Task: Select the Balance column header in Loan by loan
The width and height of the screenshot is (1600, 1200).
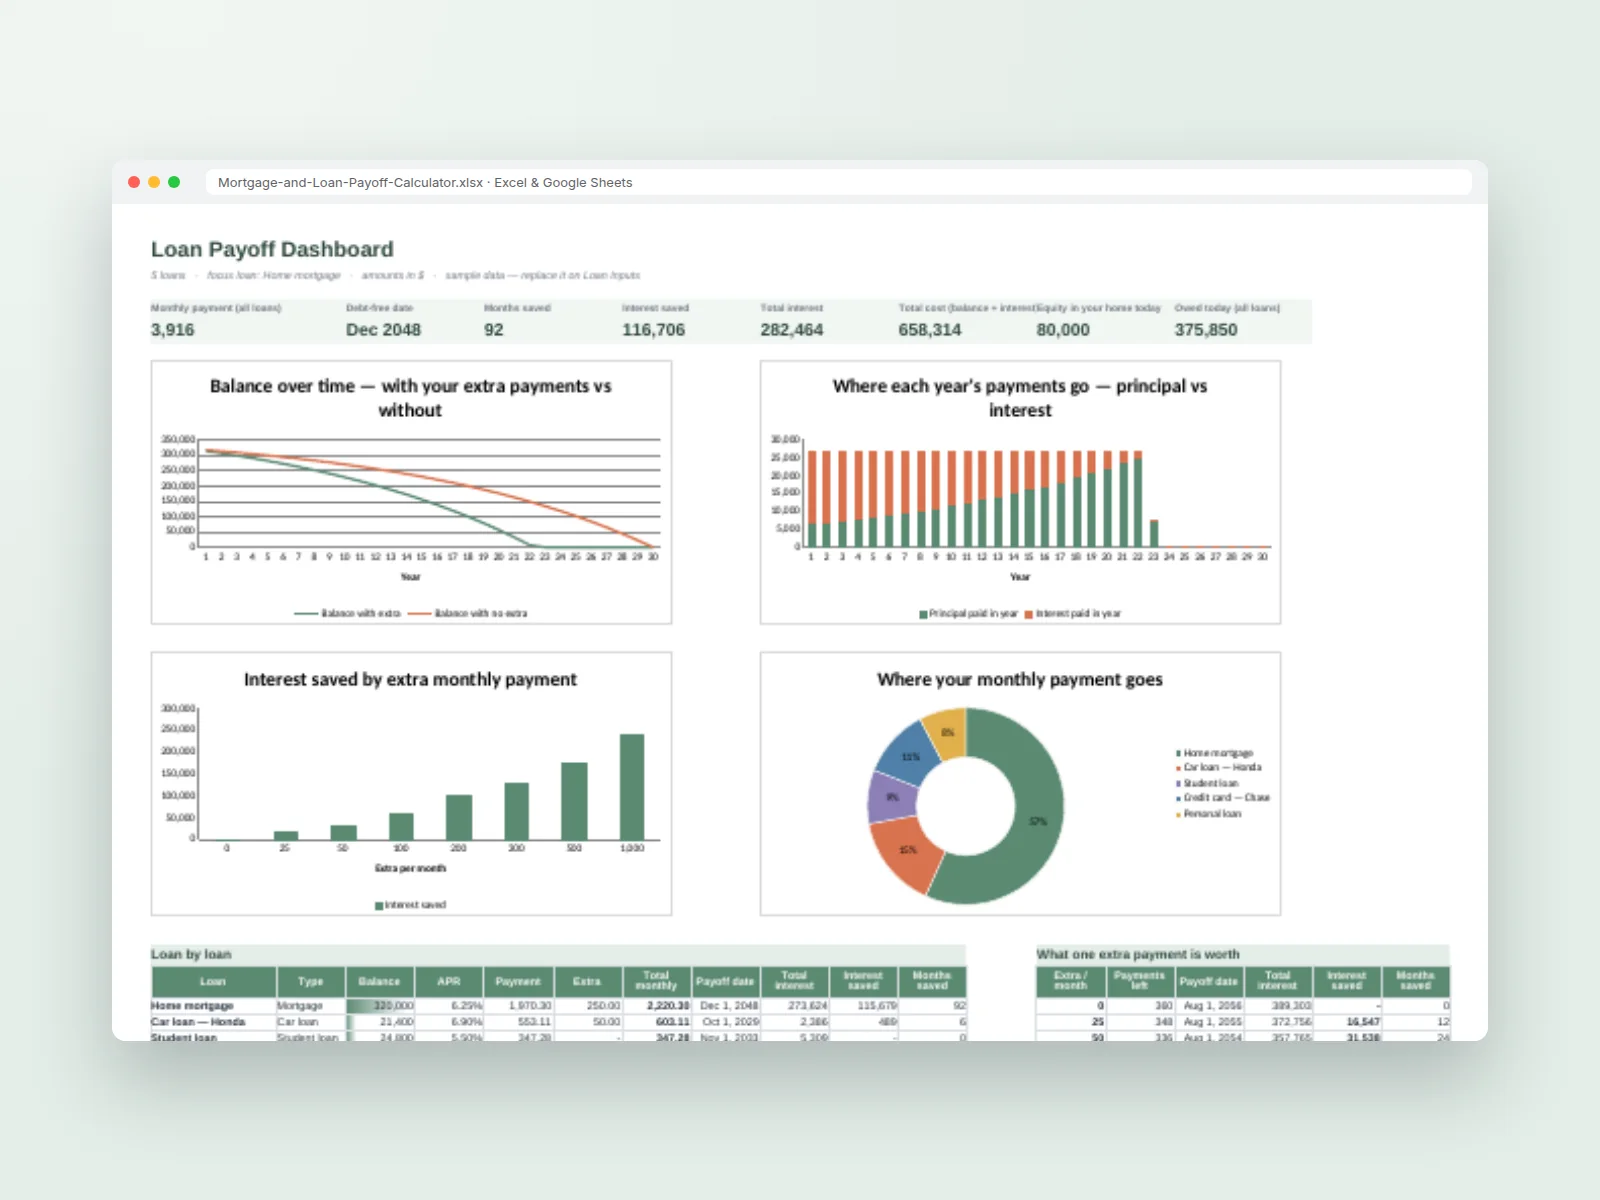Action: pos(379,981)
